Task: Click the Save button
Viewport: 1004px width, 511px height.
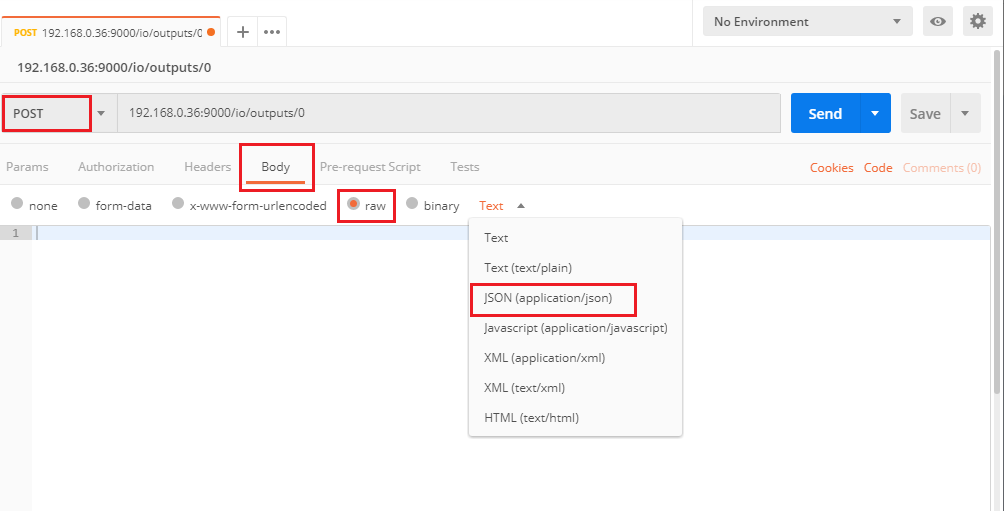Action: (x=925, y=113)
